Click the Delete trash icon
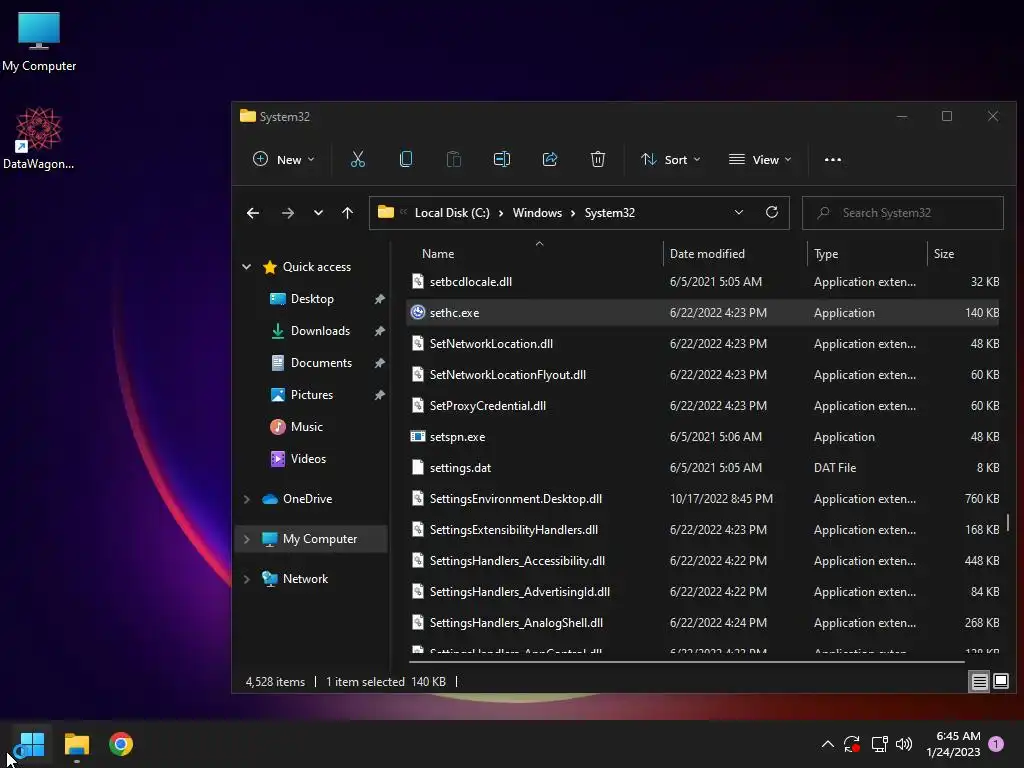Image resolution: width=1024 pixels, height=768 pixels. click(x=598, y=159)
